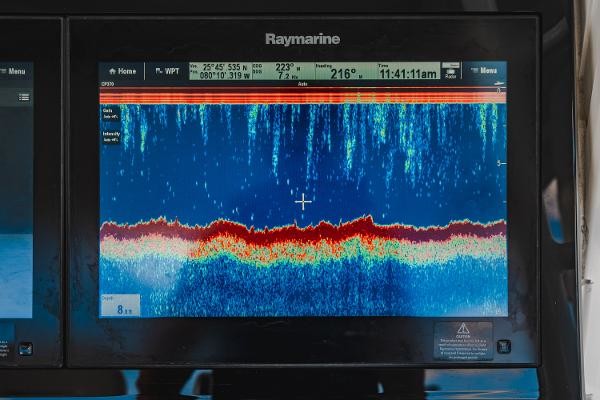Tap the Auto range label above sonar
The height and width of the screenshot is (400, 600).
(x=303, y=84)
